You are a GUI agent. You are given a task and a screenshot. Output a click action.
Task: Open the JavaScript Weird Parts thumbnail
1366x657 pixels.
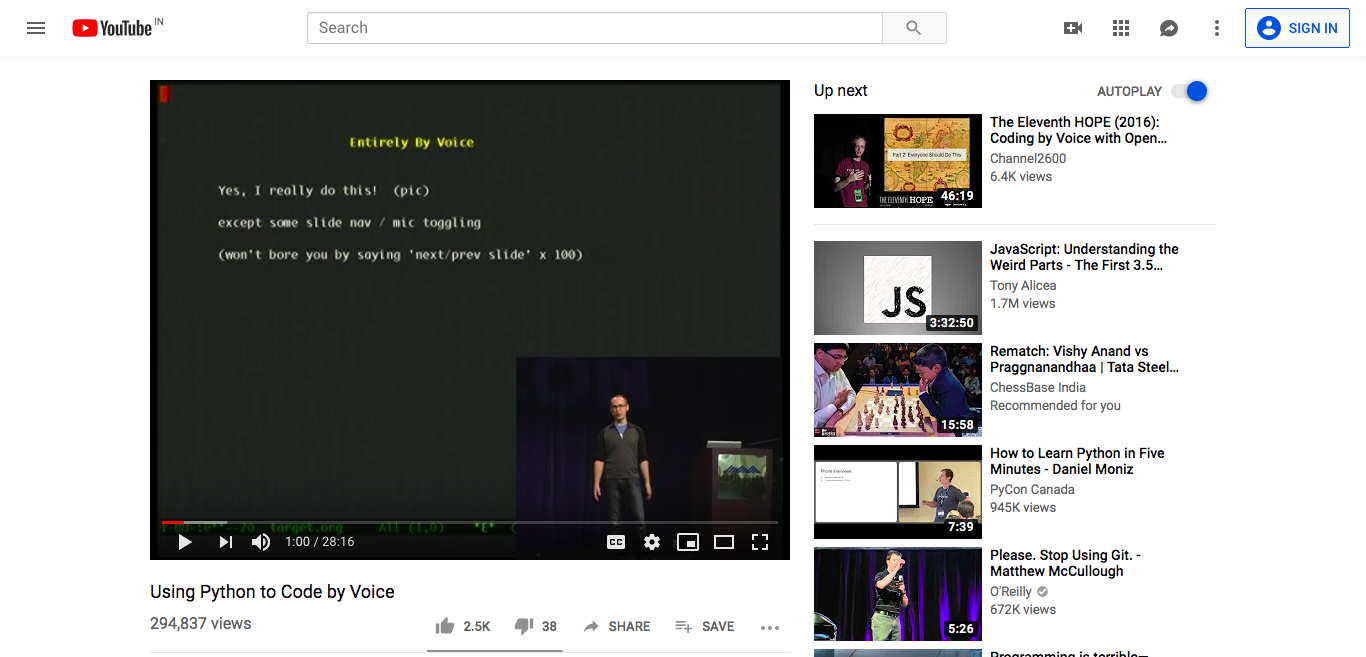pos(898,288)
